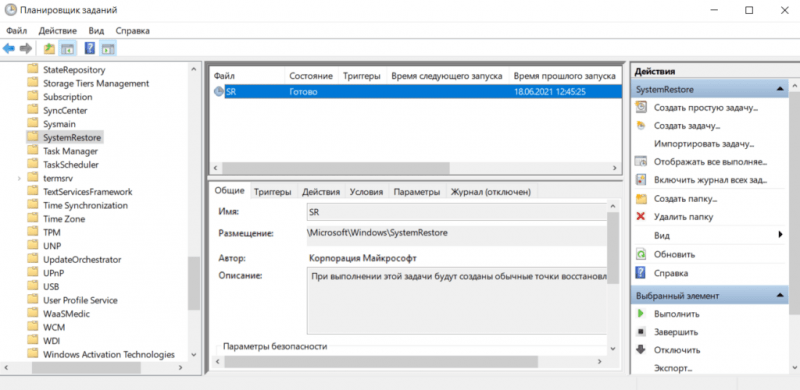Open the Действие menu
800x390 pixels.
[58, 31]
